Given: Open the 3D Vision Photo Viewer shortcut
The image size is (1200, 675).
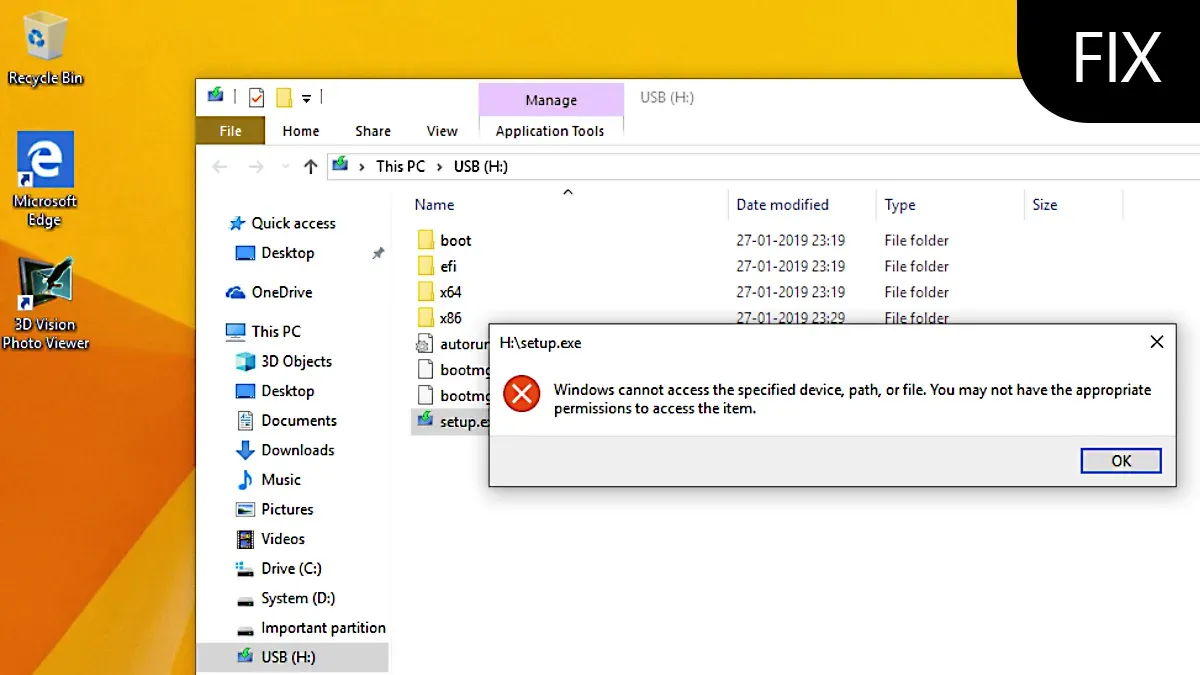Looking at the screenshot, I should pyautogui.click(x=45, y=303).
